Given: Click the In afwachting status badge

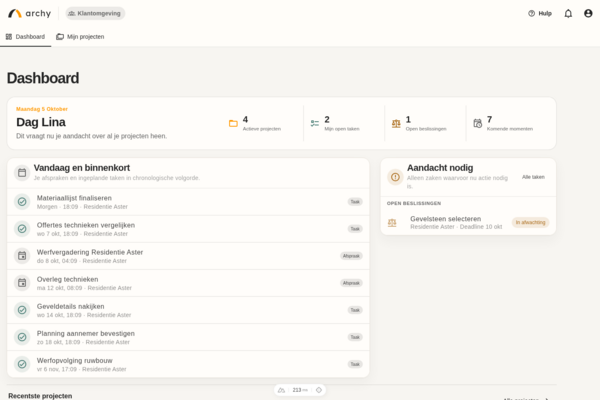Looking at the screenshot, I should (x=530, y=222).
